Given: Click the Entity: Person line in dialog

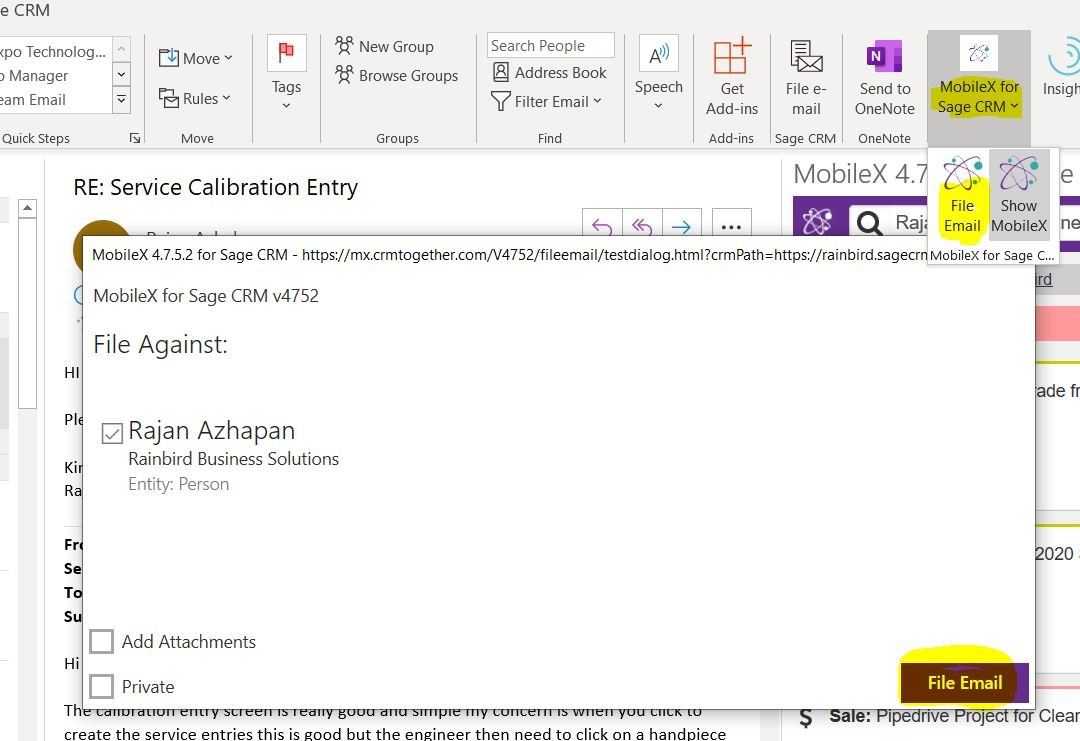Looking at the screenshot, I should [178, 484].
